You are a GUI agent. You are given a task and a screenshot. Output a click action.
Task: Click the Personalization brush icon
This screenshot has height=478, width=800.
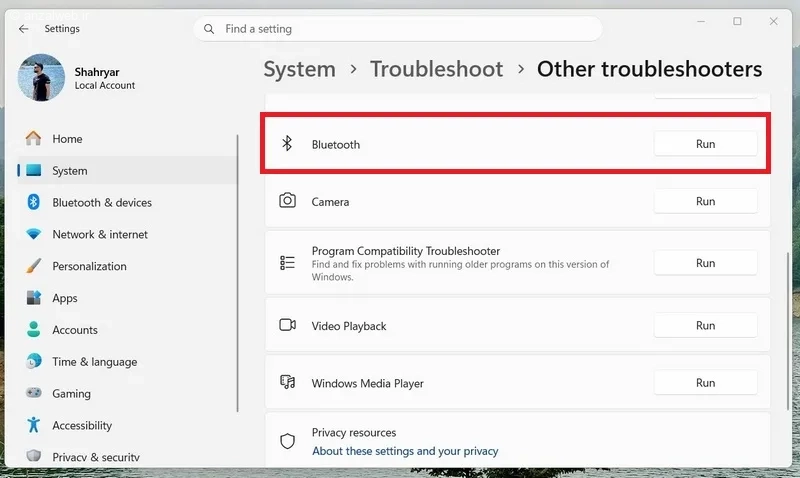point(34,266)
